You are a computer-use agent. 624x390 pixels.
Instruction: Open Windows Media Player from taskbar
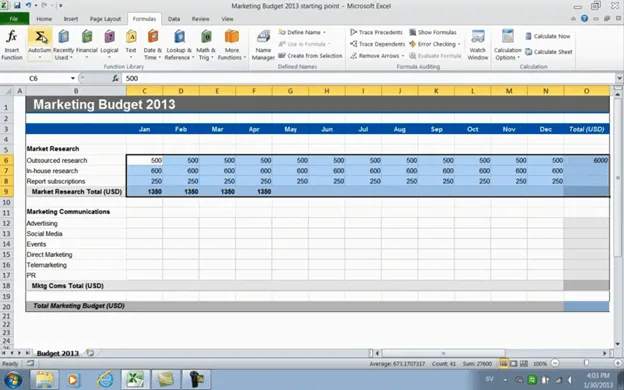coord(73,379)
